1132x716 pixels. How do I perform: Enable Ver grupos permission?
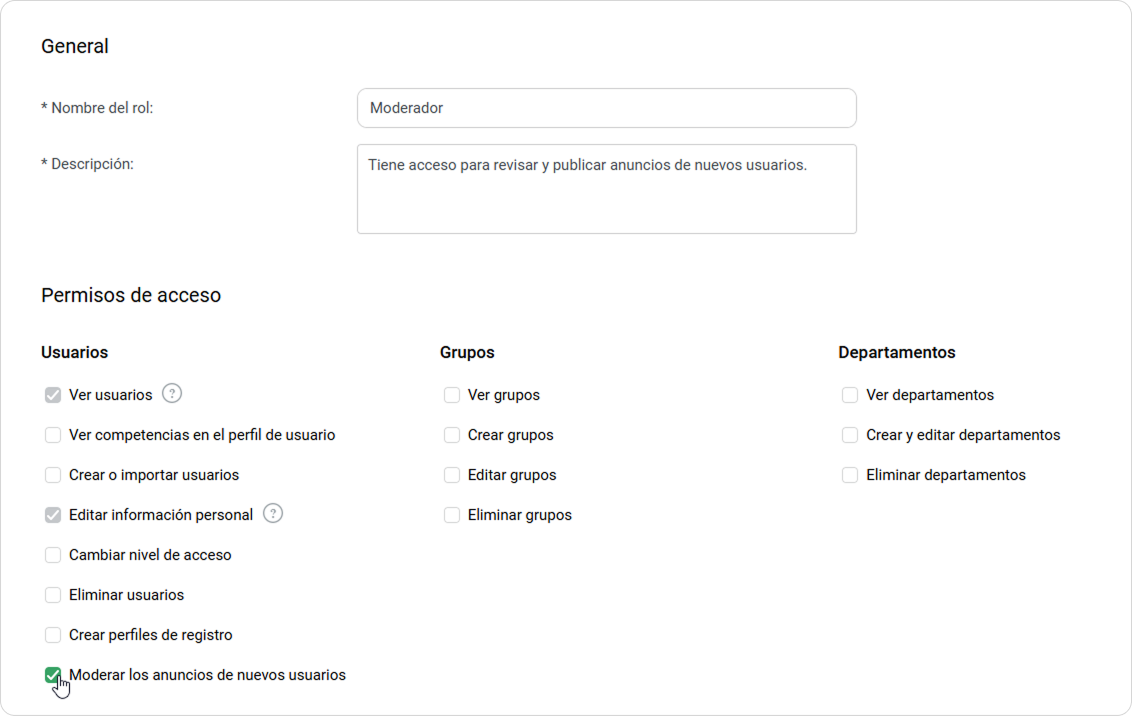click(452, 395)
